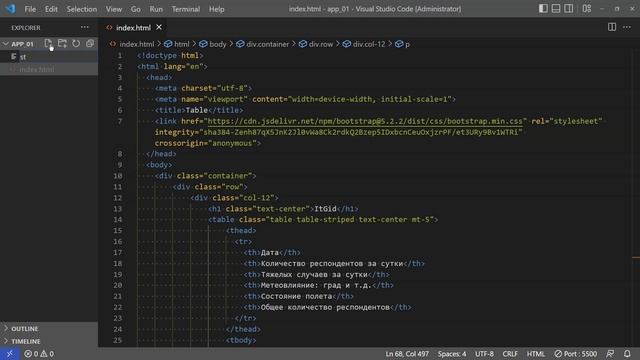Open remote window indicator in status bar
The height and width of the screenshot is (360, 640).
(9, 353)
